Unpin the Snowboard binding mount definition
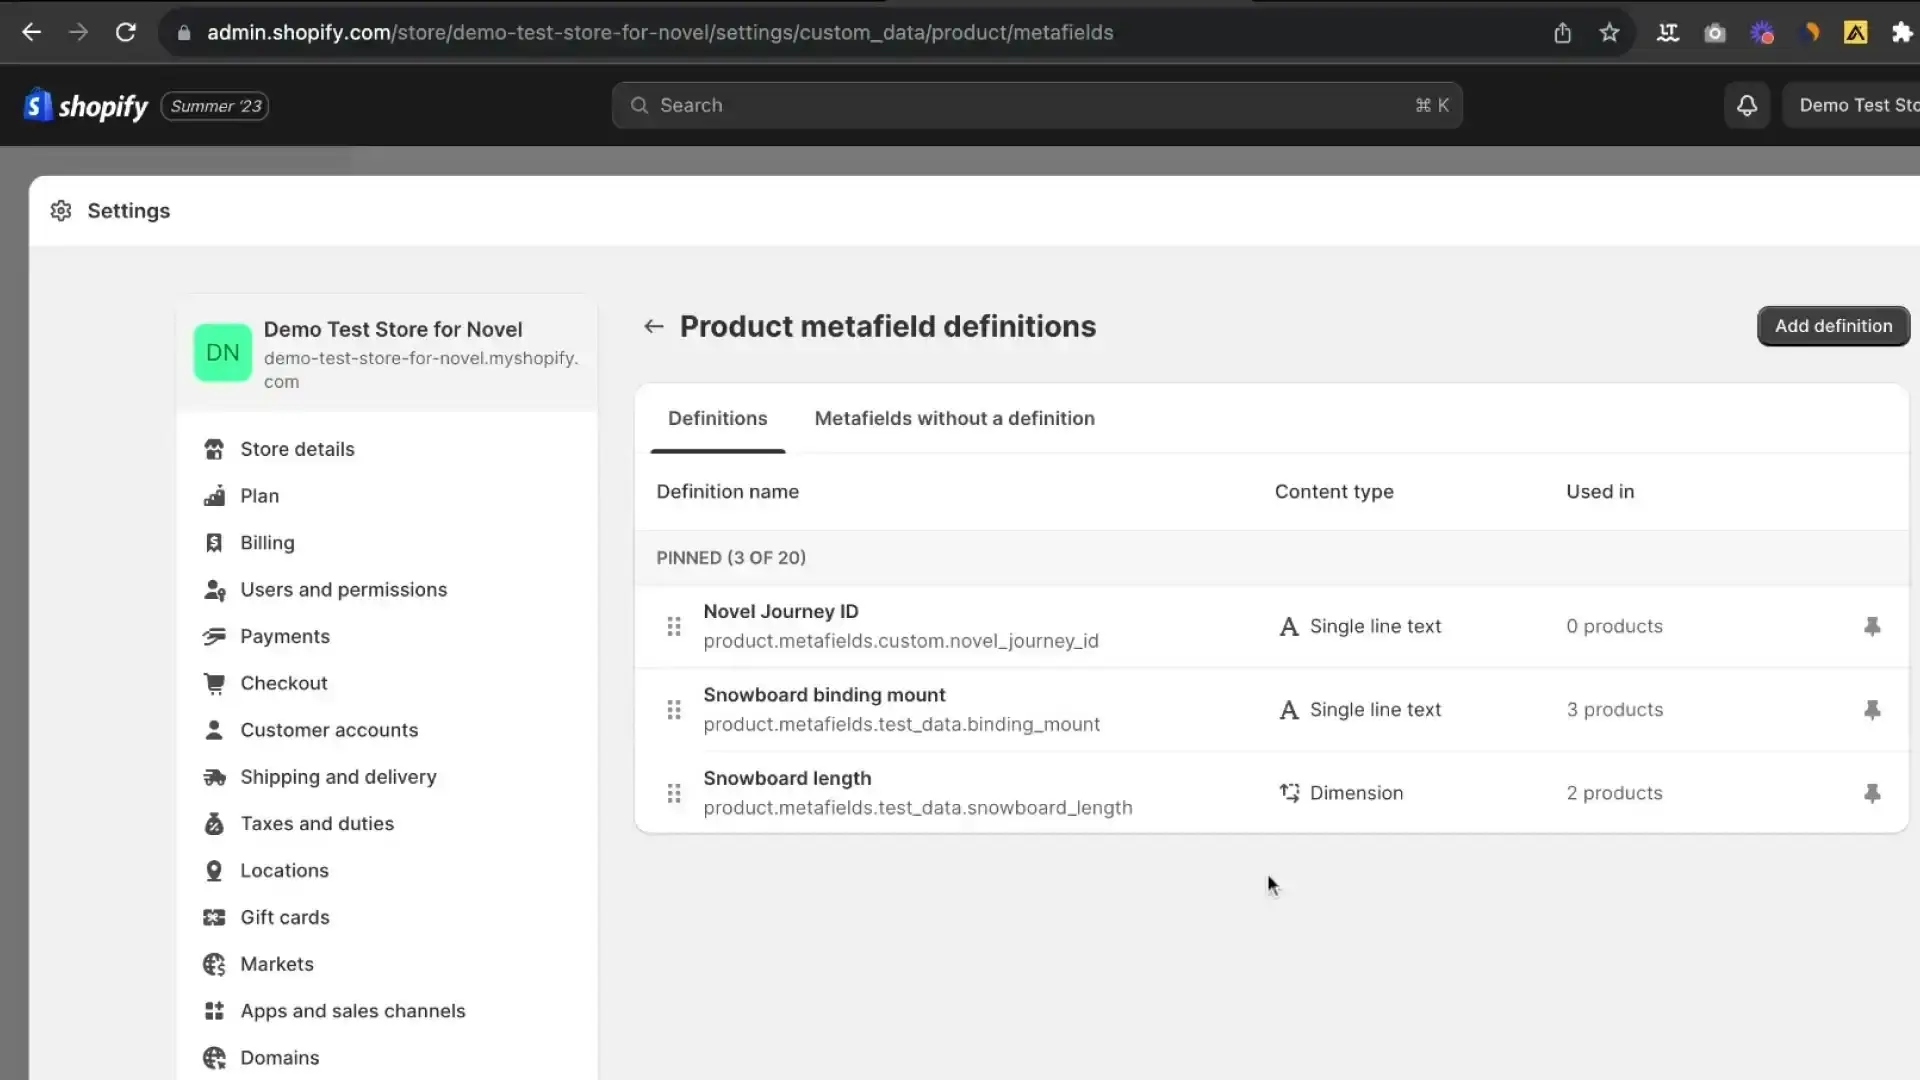Viewport: 1920px width, 1080px height. 1872,710
